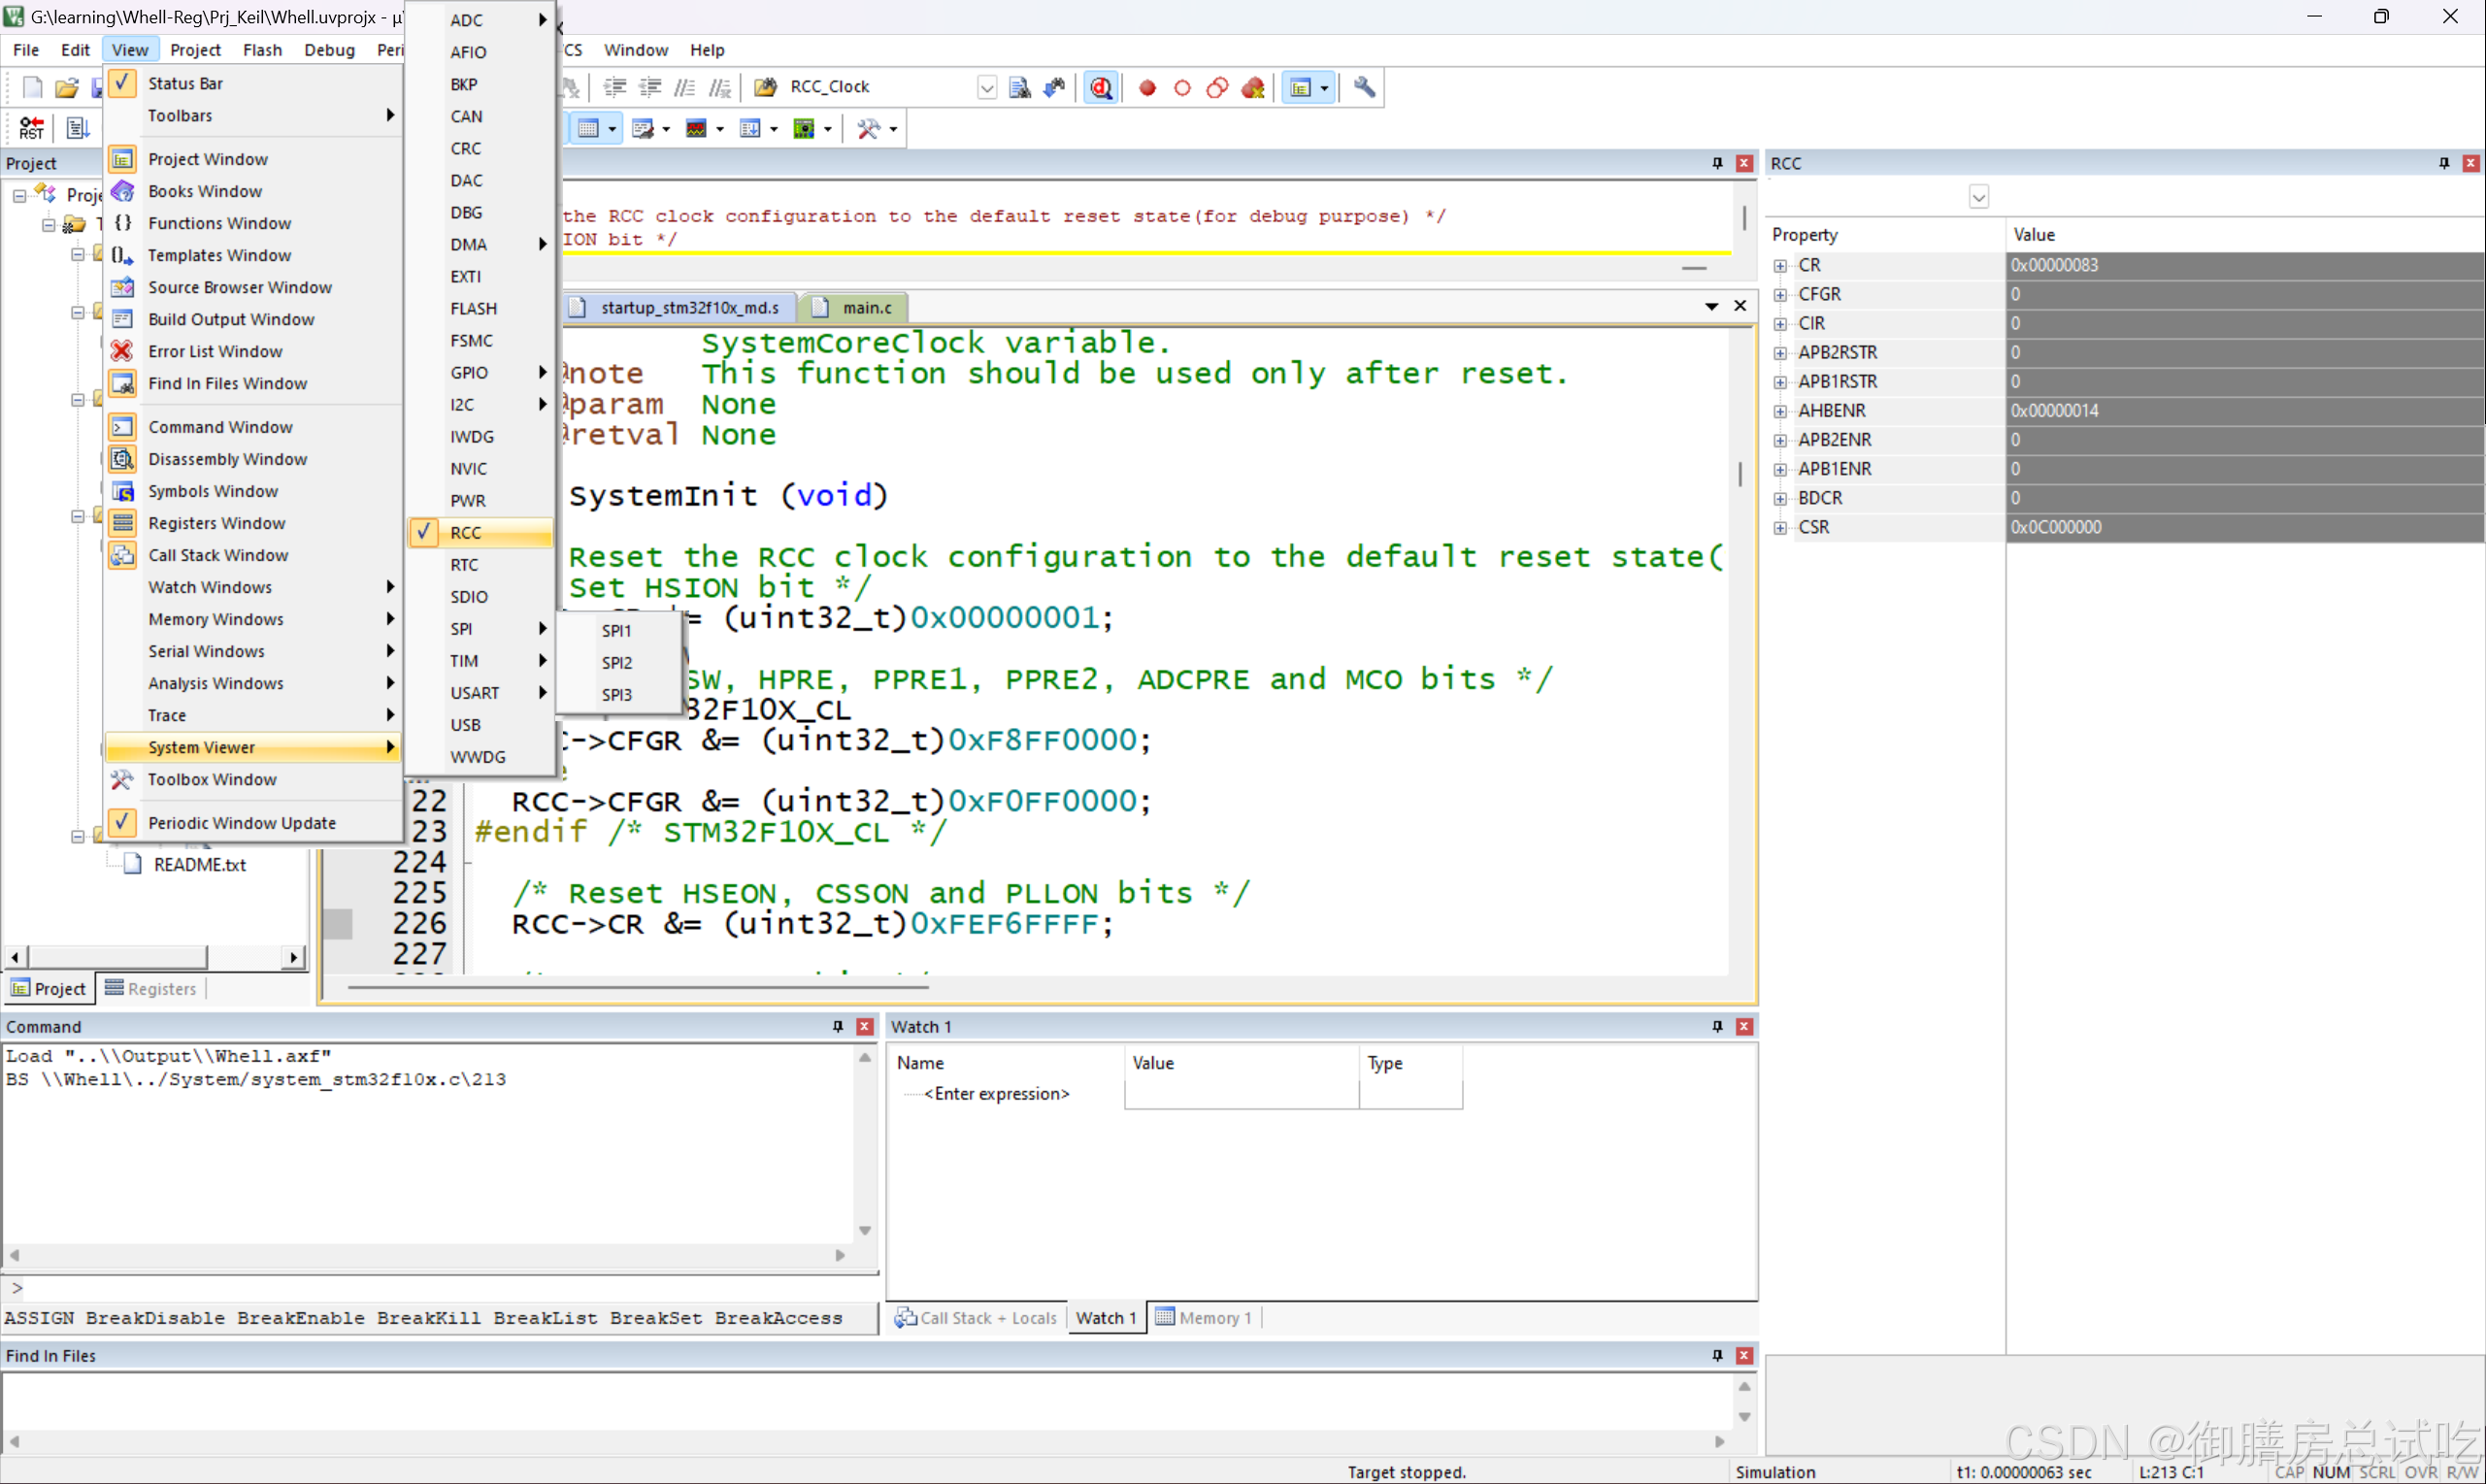Pin the Watch 1 panel pushpin

(1717, 1026)
